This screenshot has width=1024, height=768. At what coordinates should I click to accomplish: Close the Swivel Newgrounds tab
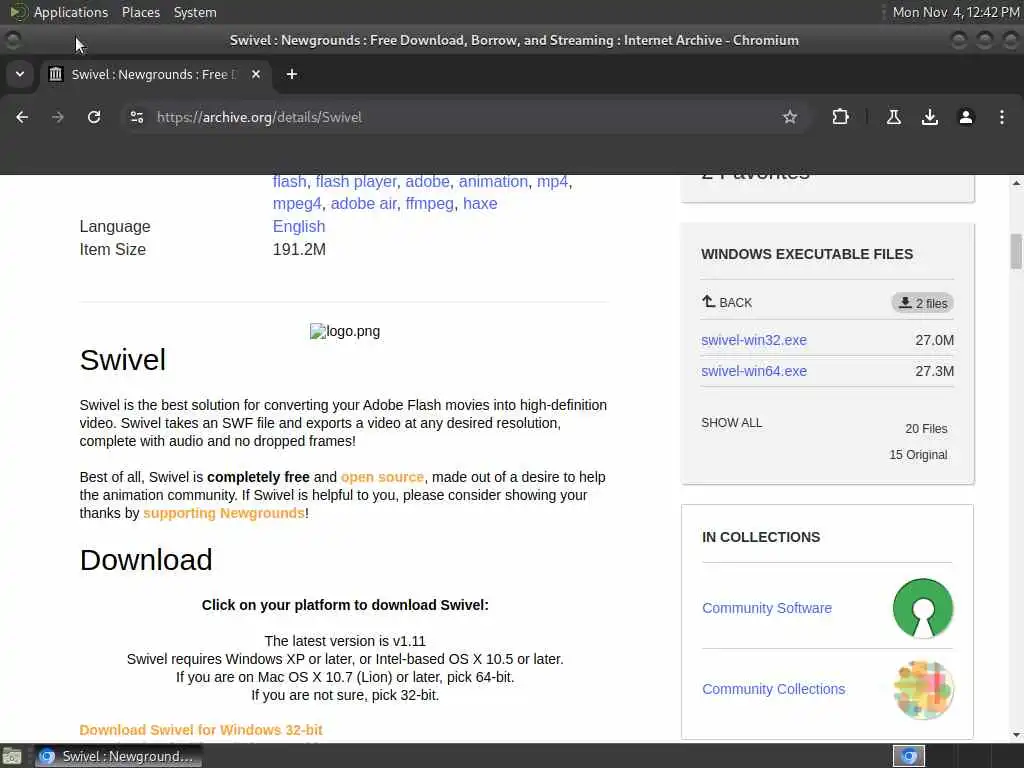[x=256, y=74]
